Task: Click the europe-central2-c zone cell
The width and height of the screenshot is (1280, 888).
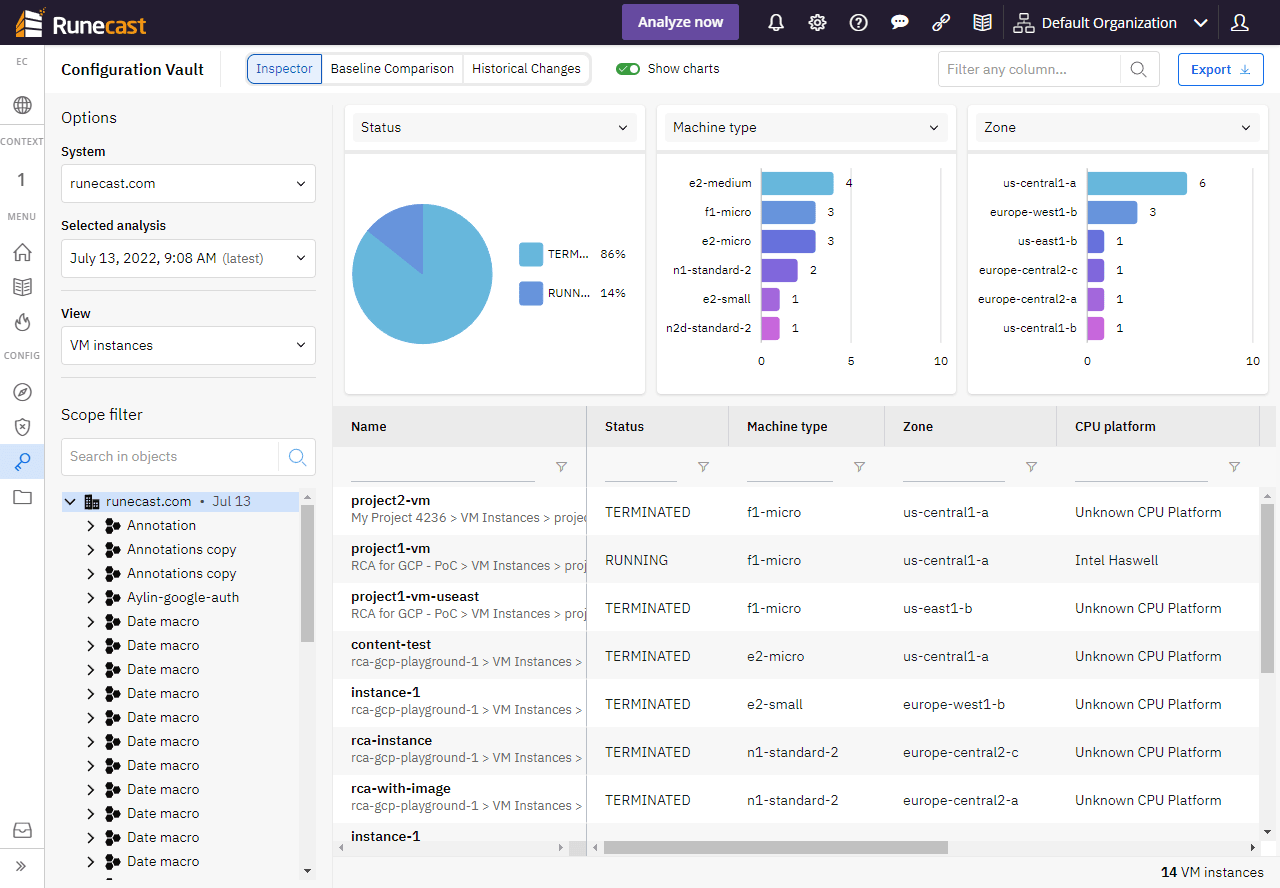Action: [960, 752]
